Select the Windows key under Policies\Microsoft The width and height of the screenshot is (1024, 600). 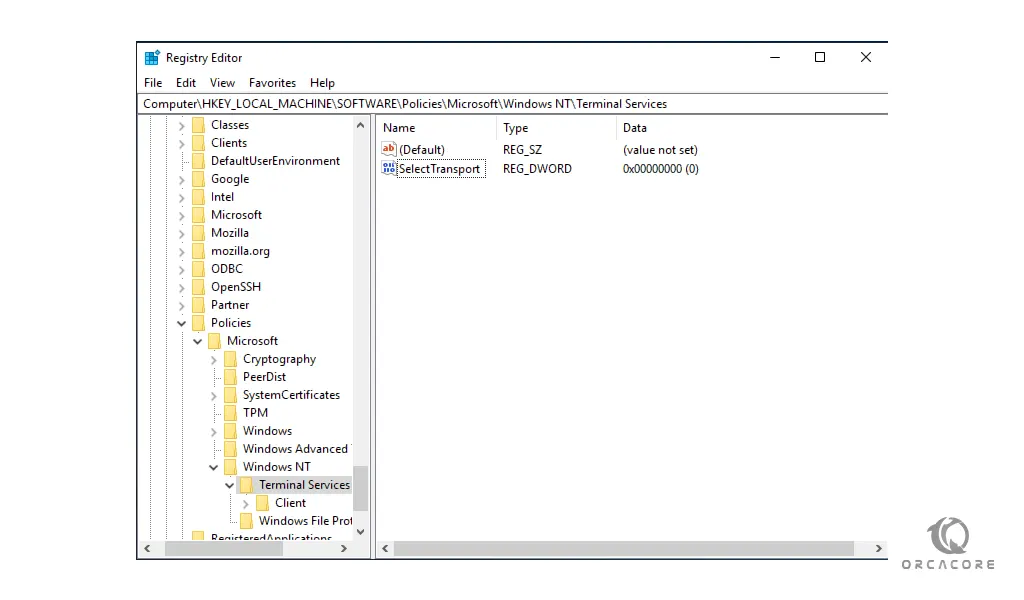pos(267,431)
